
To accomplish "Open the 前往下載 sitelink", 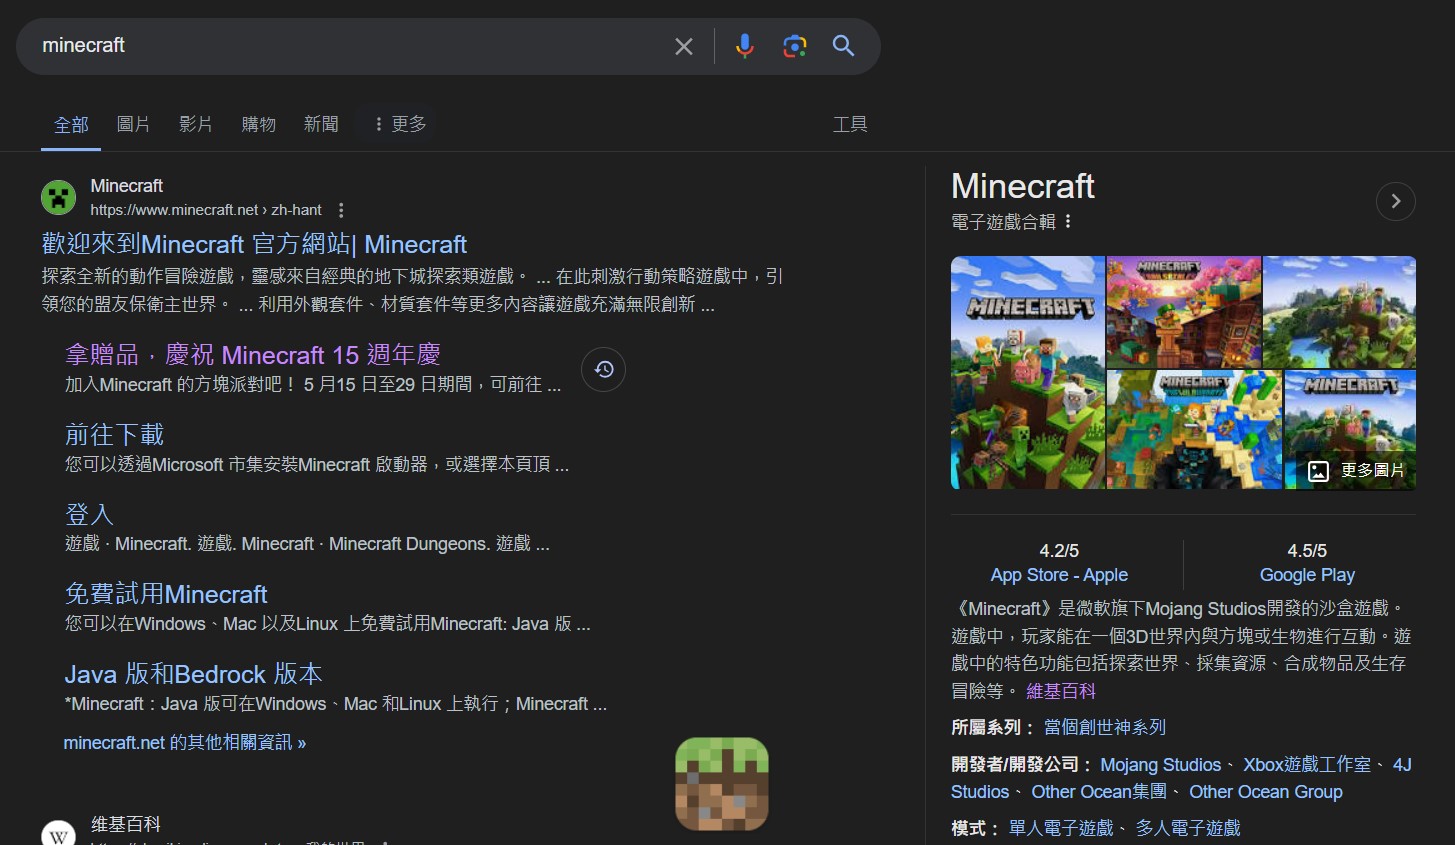I will [114, 434].
